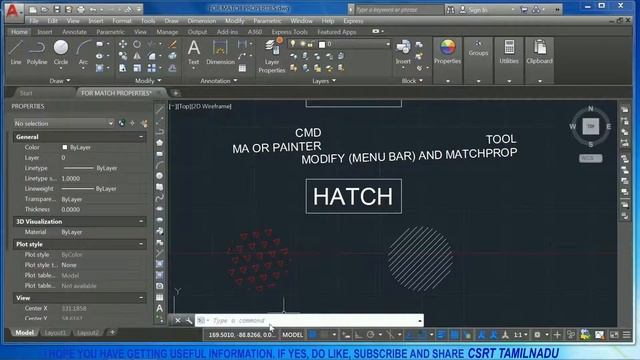
Task: Toggle lineweight display in status bar
Action: click(441, 335)
